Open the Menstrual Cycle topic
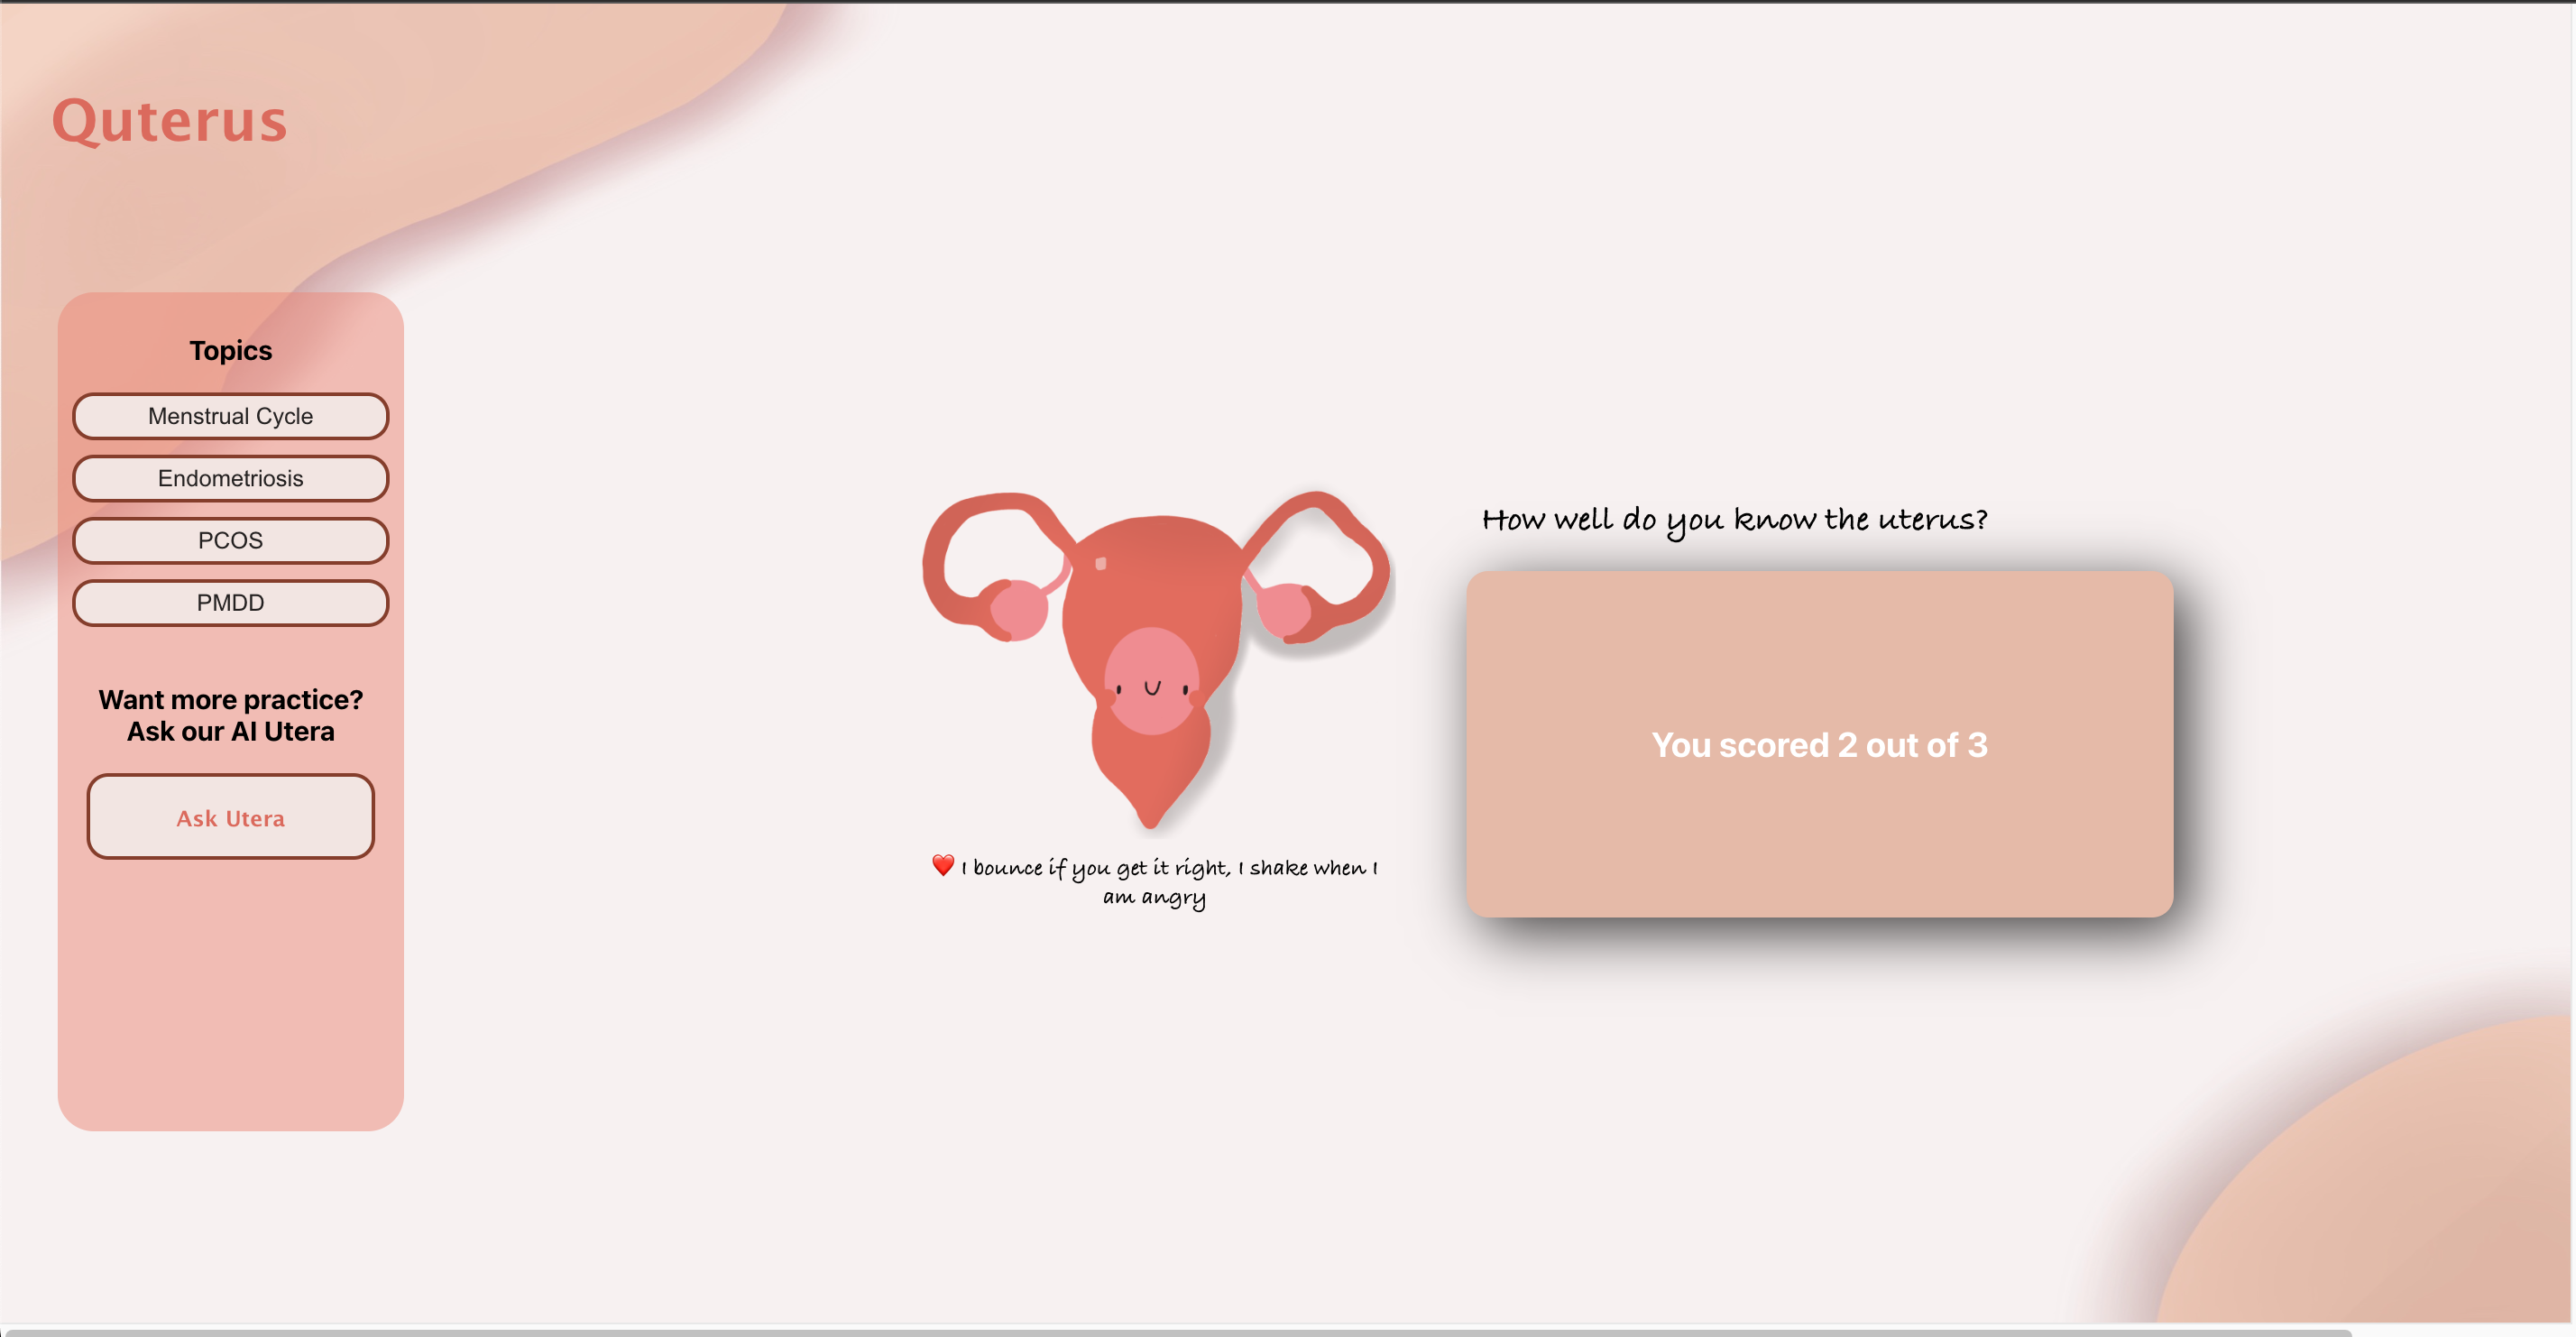The image size is (2576, 1337). click(230, 416)
